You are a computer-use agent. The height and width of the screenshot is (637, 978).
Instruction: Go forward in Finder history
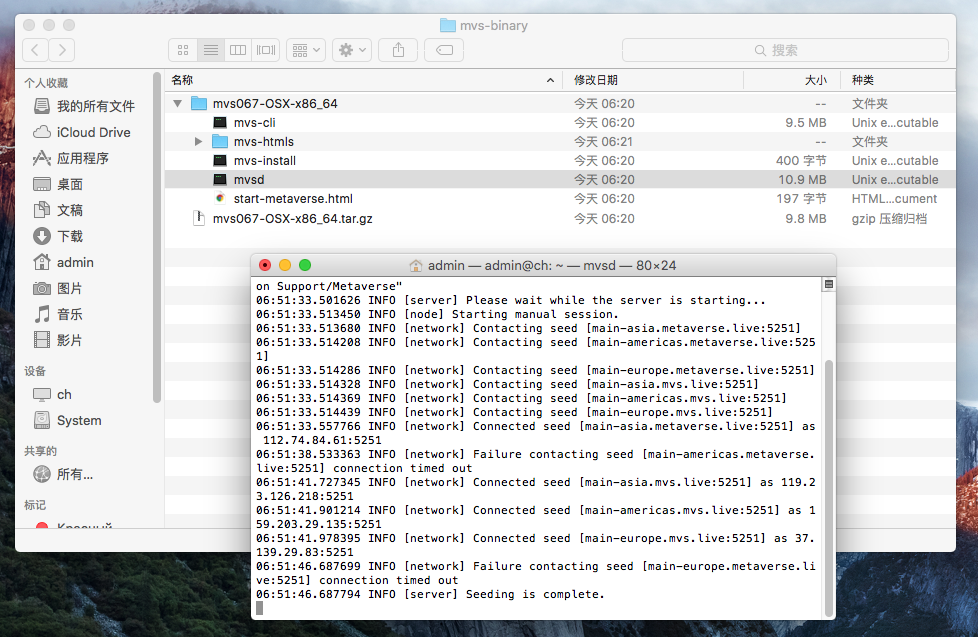click(62, 50)
